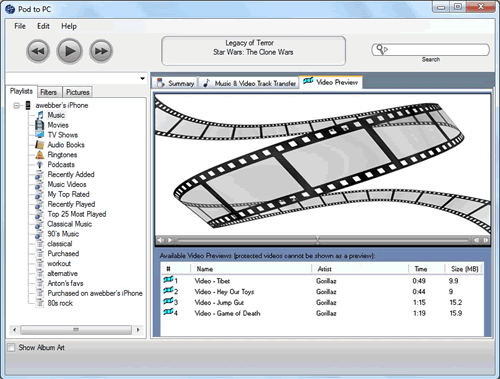Click the My Top Rated playlist icon

click(x=39, y=194)
